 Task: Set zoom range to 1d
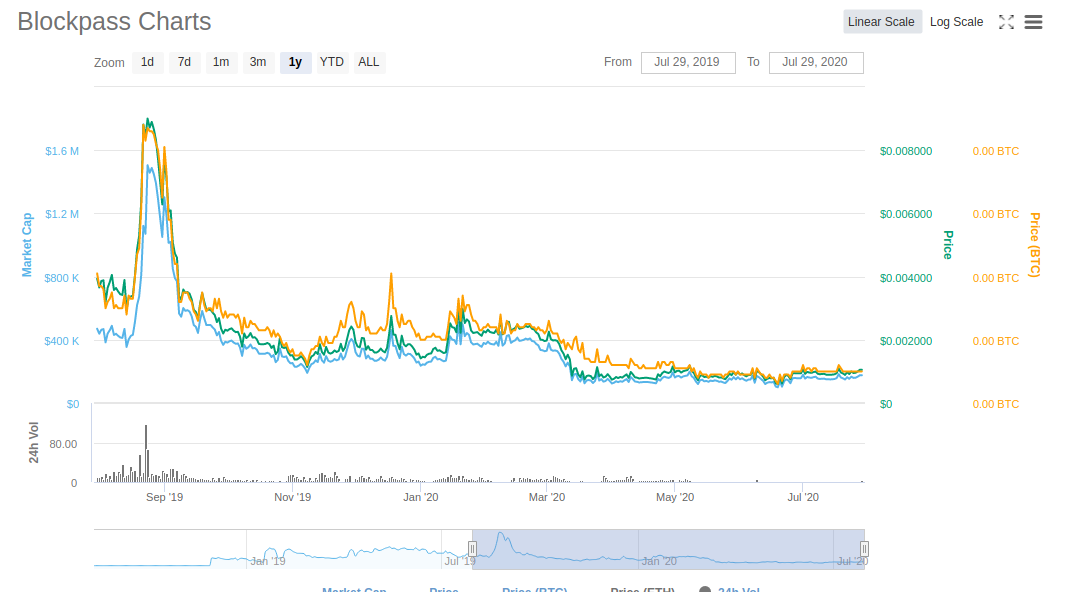(x=147, y=62)
